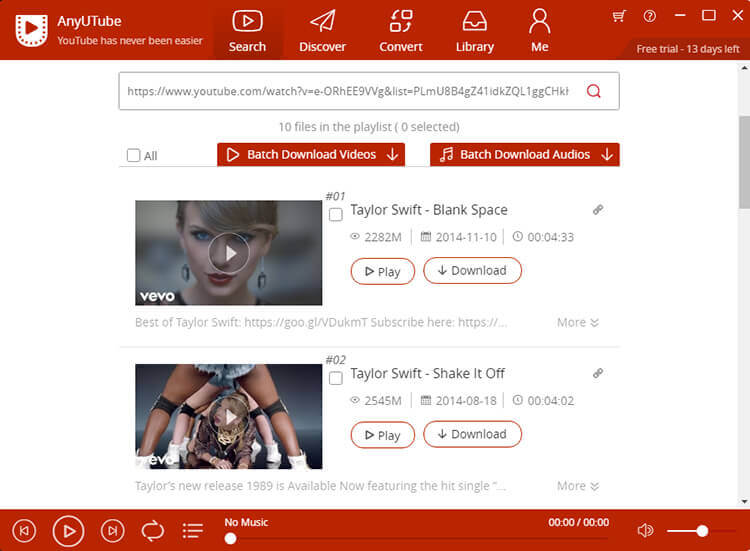Click the playback progress slider knob

pos(230,539)
